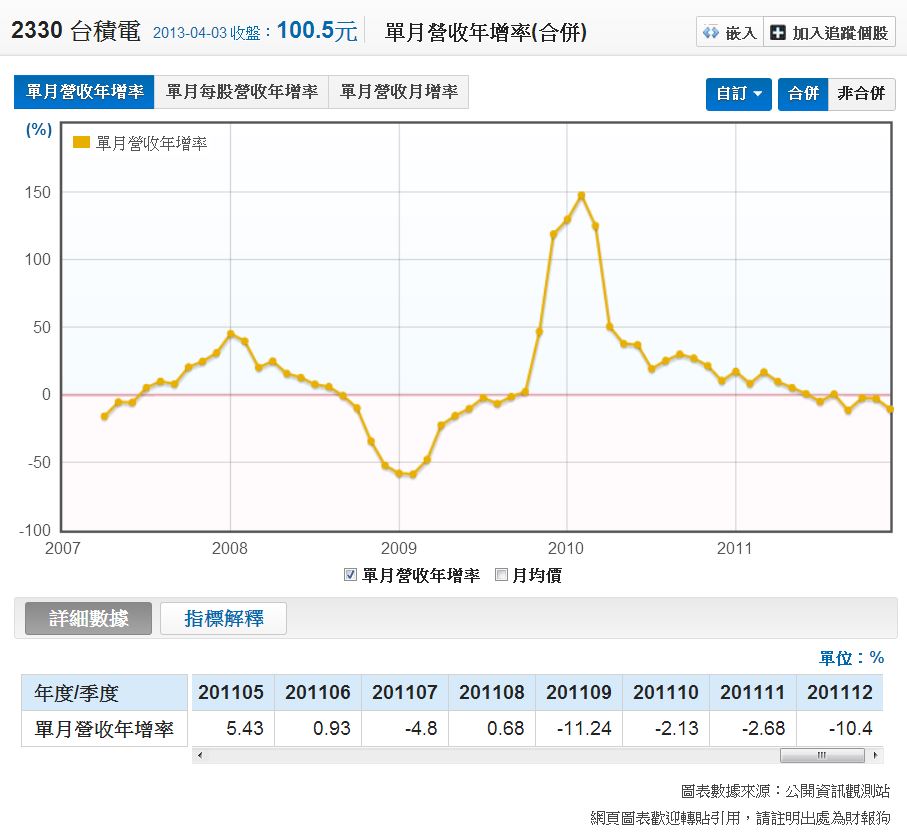The width and height of the screenshot is (907, 837).
Task: Click the 201105 column header
Action: [231, 692]
